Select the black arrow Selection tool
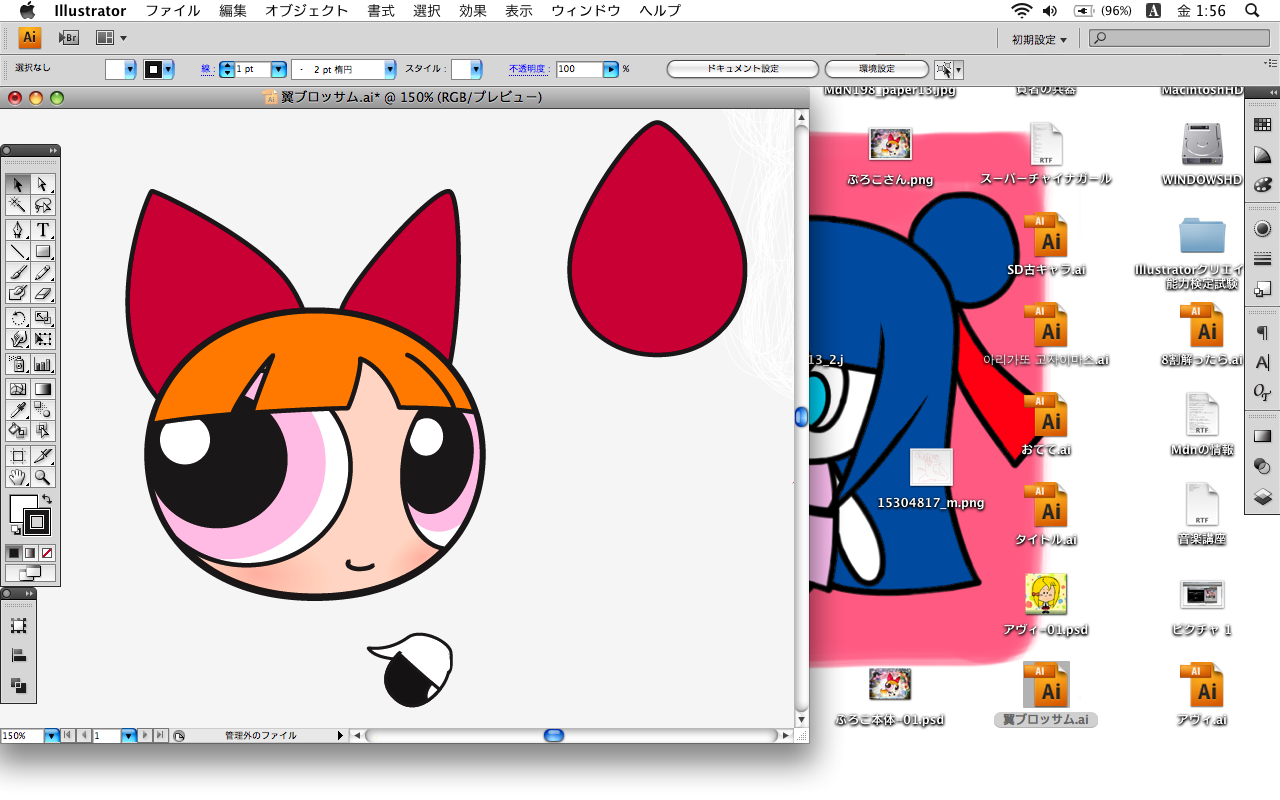Image resolution: width=1280 pixels, height=800 pixels. (x=18, y=184)
